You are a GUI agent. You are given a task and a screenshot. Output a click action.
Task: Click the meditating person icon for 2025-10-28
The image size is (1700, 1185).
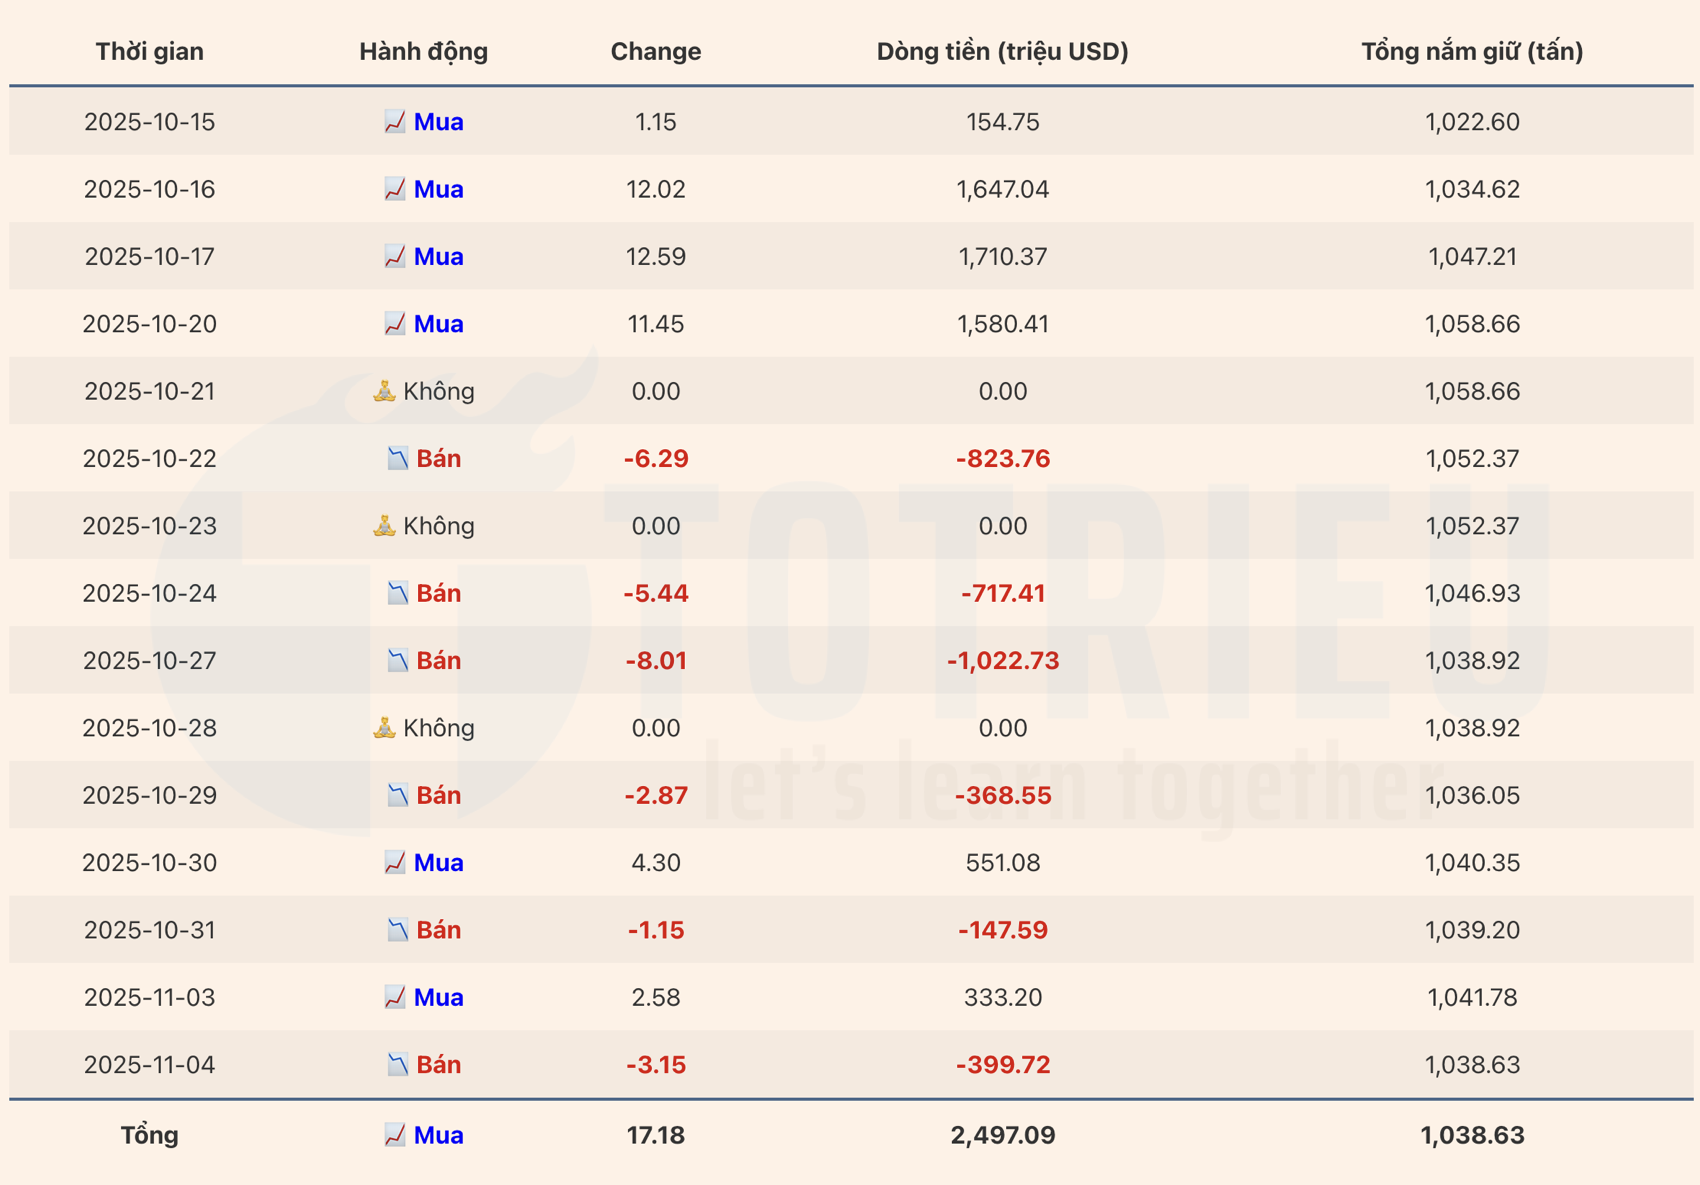(384, 728)
